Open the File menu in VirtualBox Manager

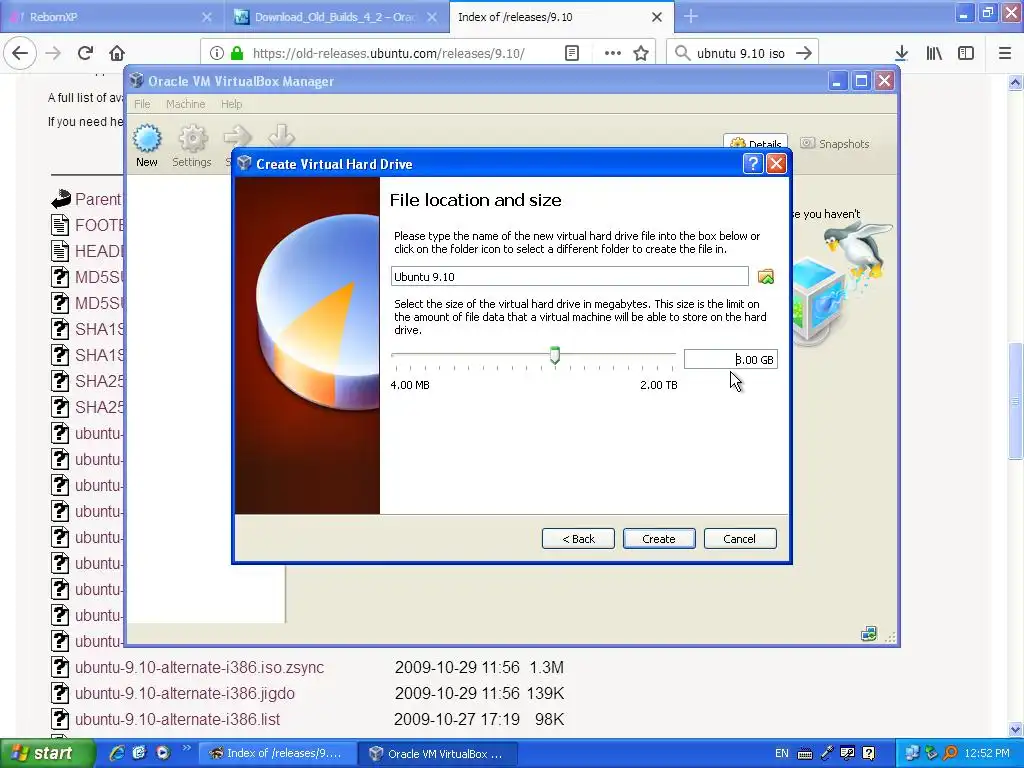tap(142, 104)
